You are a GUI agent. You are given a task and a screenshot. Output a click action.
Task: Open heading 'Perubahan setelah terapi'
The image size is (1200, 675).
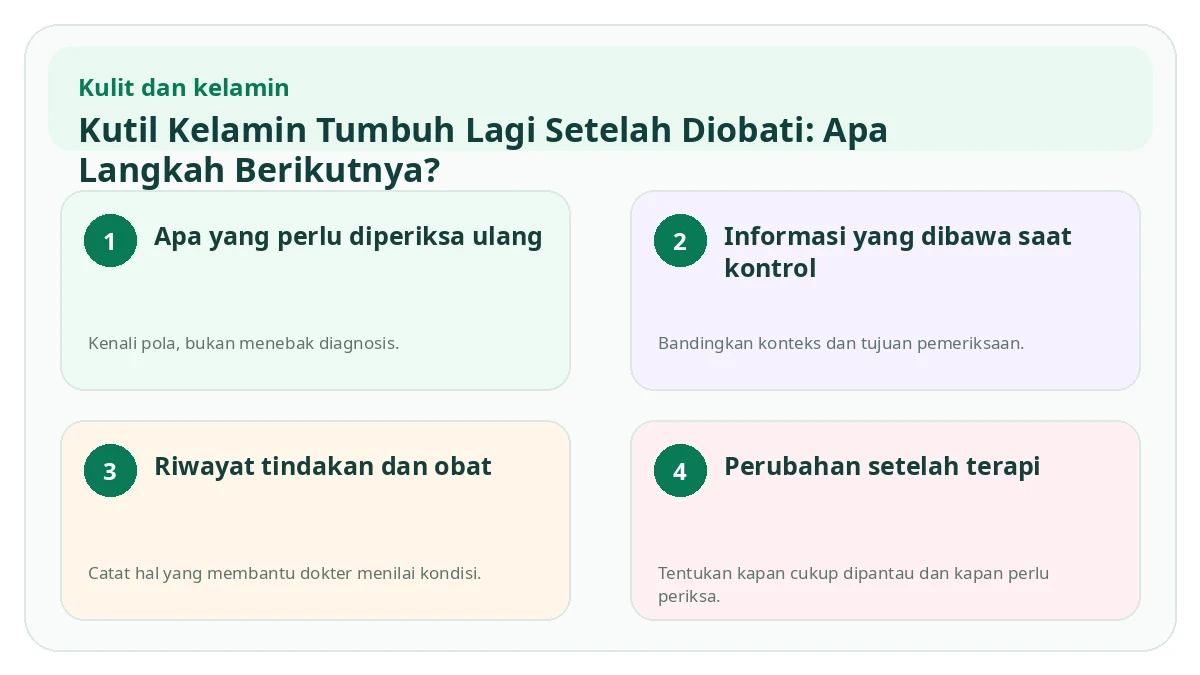tap(882, 466)
